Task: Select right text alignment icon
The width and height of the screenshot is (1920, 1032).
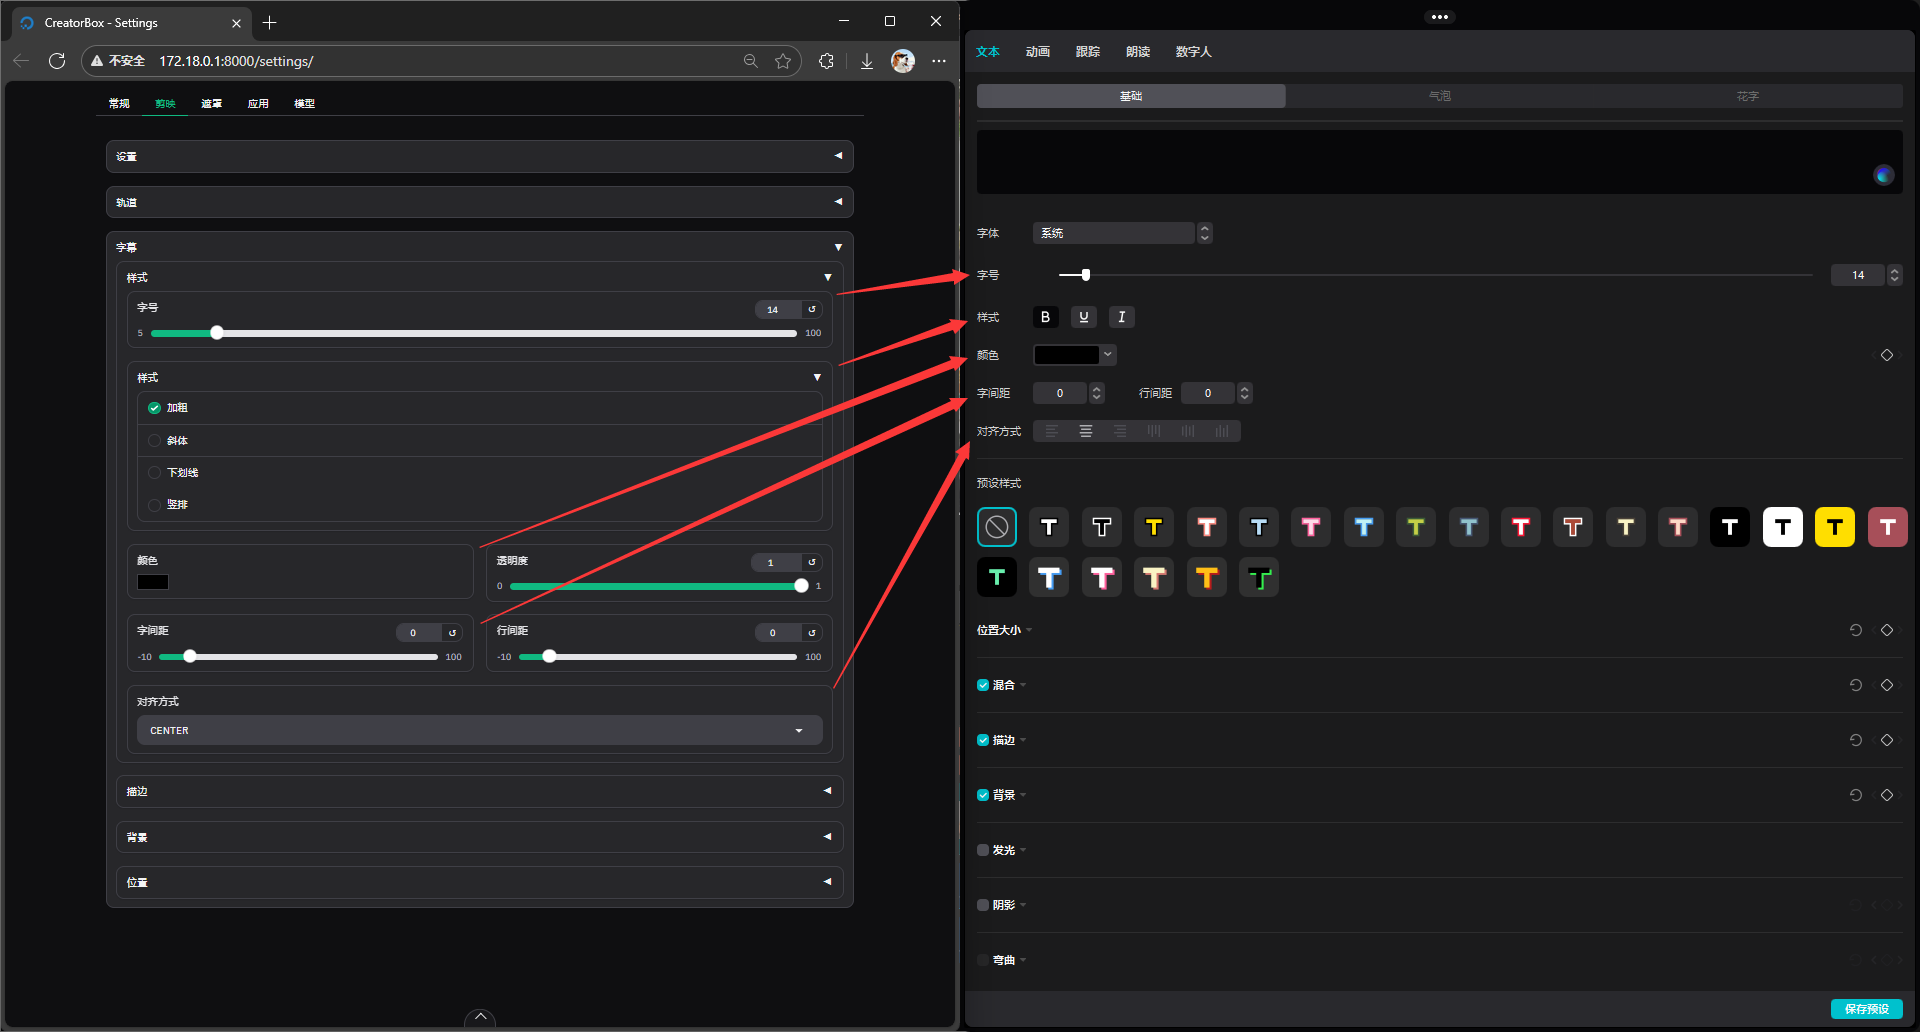Action: click(1120, 431)
